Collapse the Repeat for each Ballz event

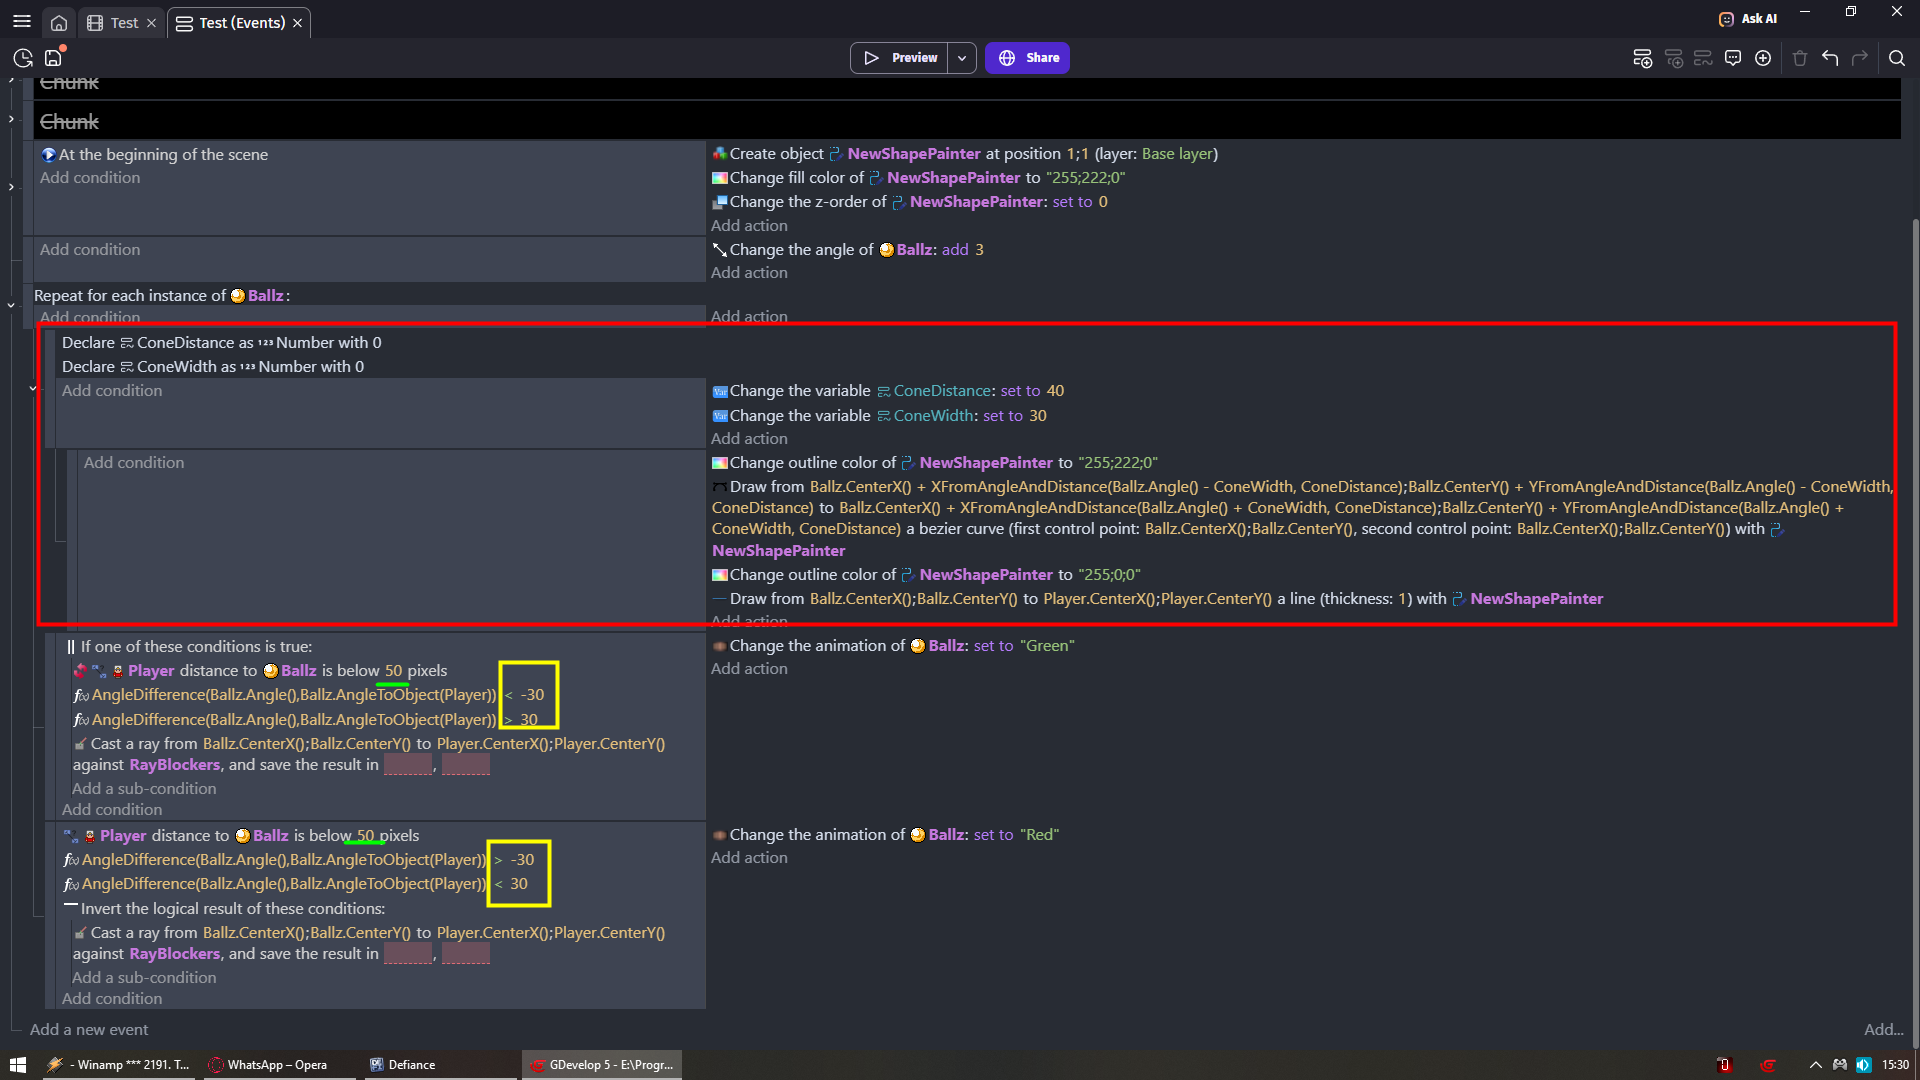pos(11,305)
